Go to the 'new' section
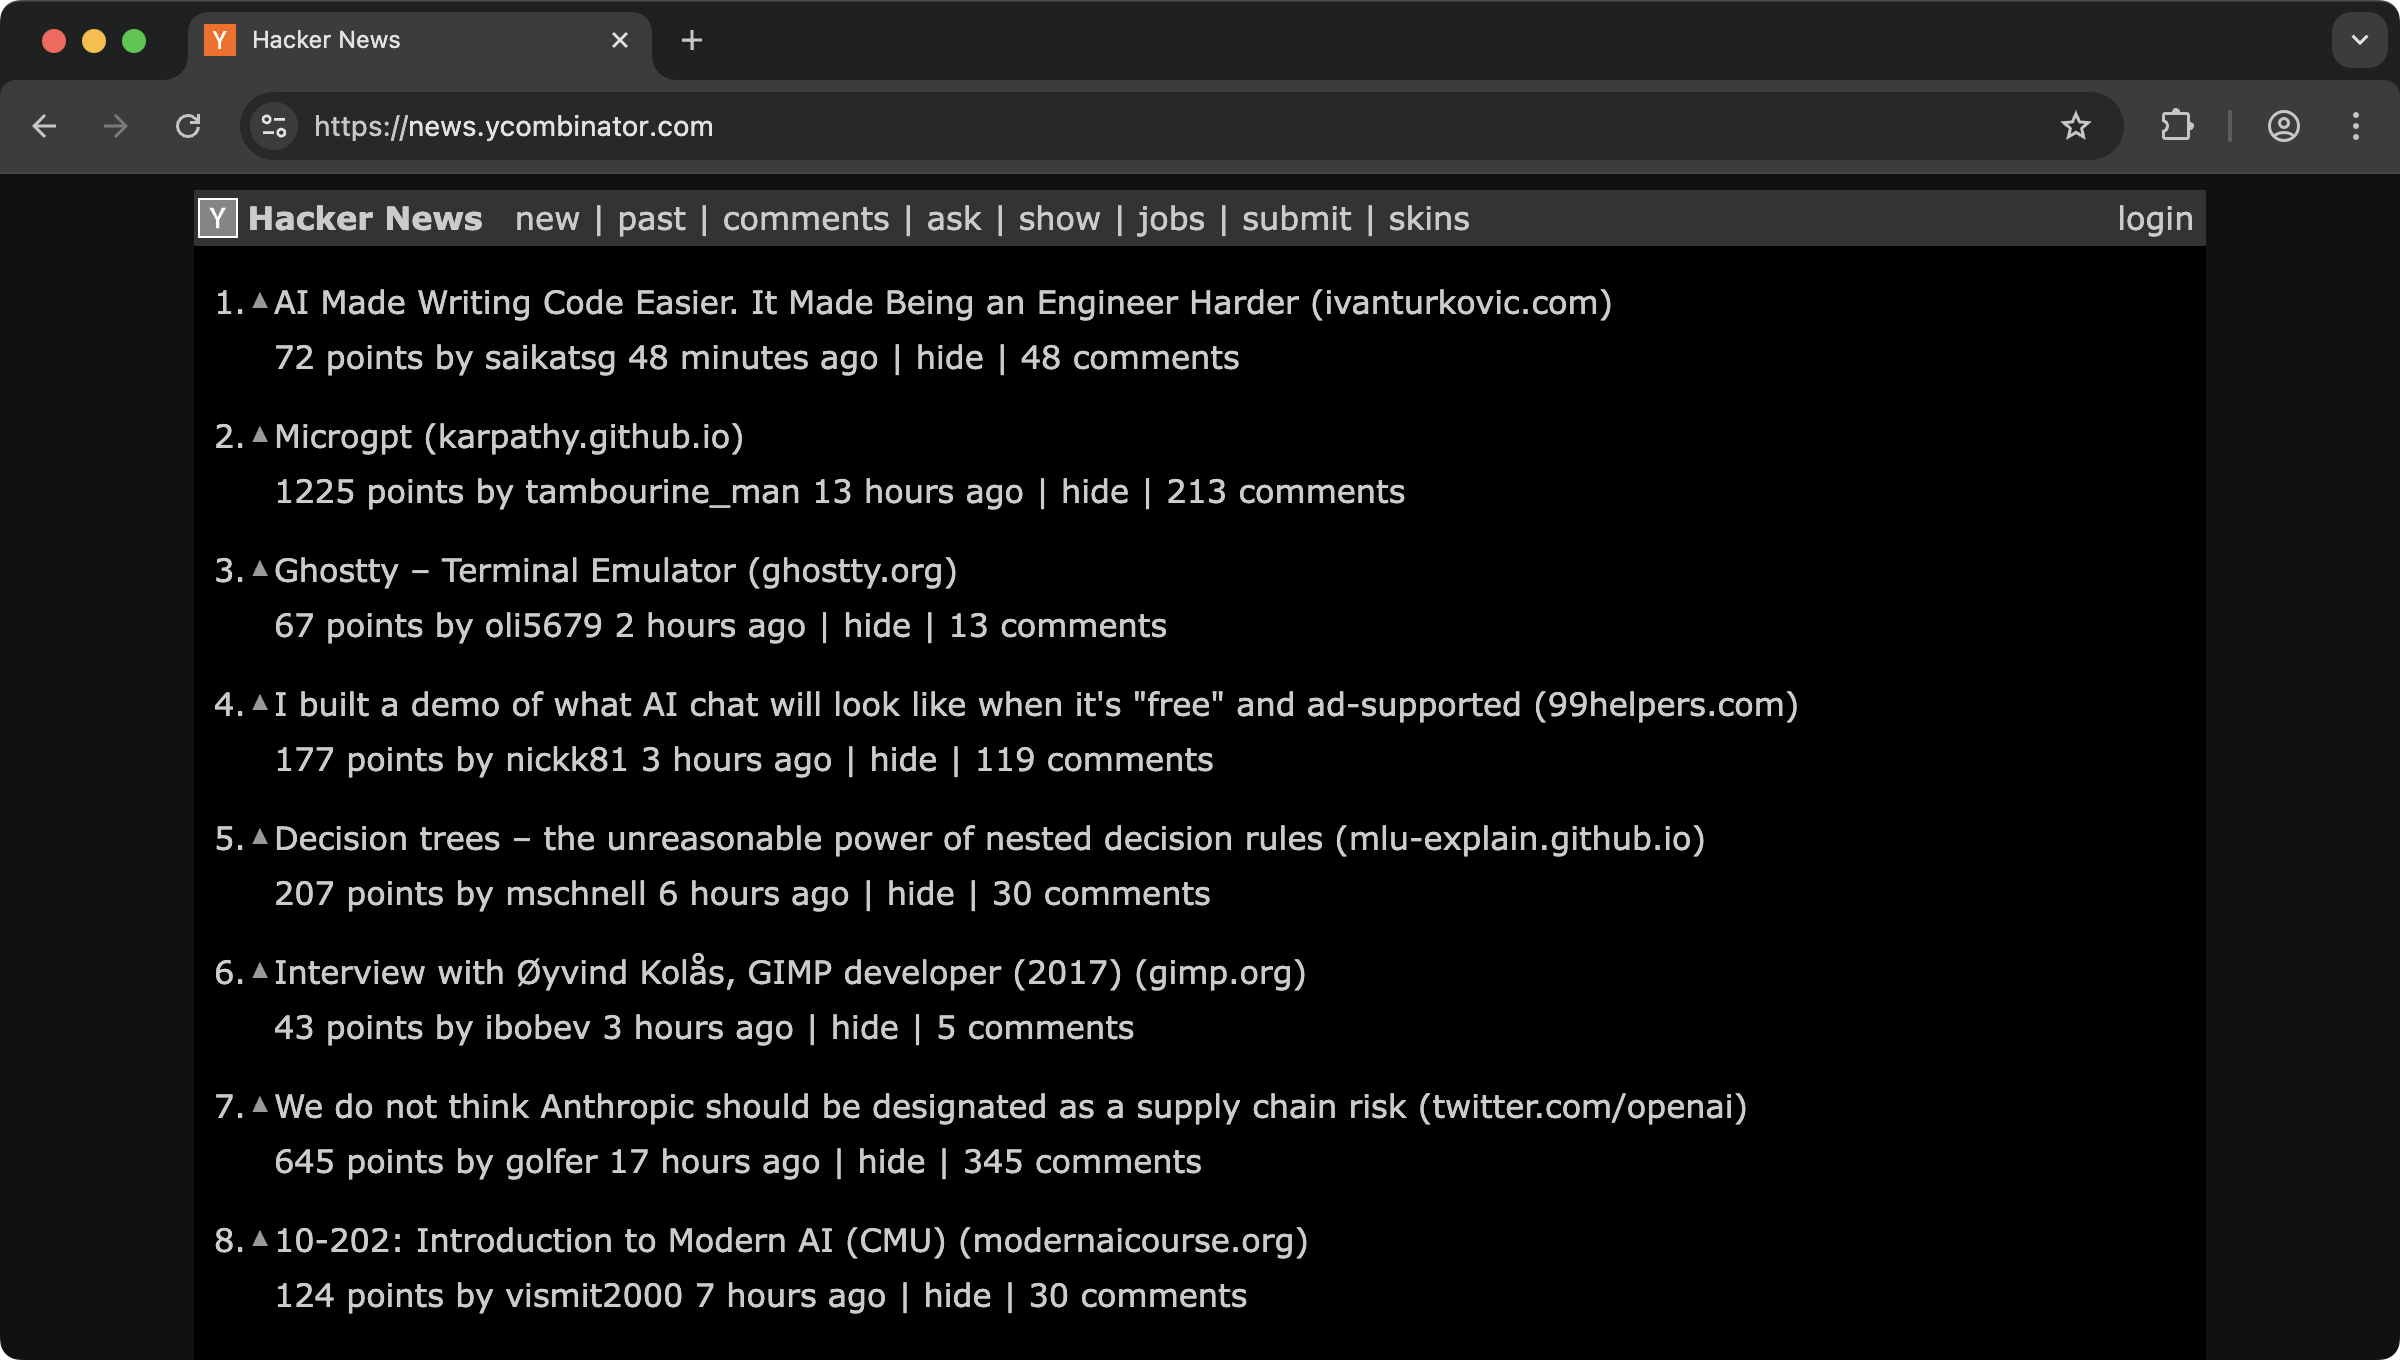The image size is (2400, 1360). 547,219
